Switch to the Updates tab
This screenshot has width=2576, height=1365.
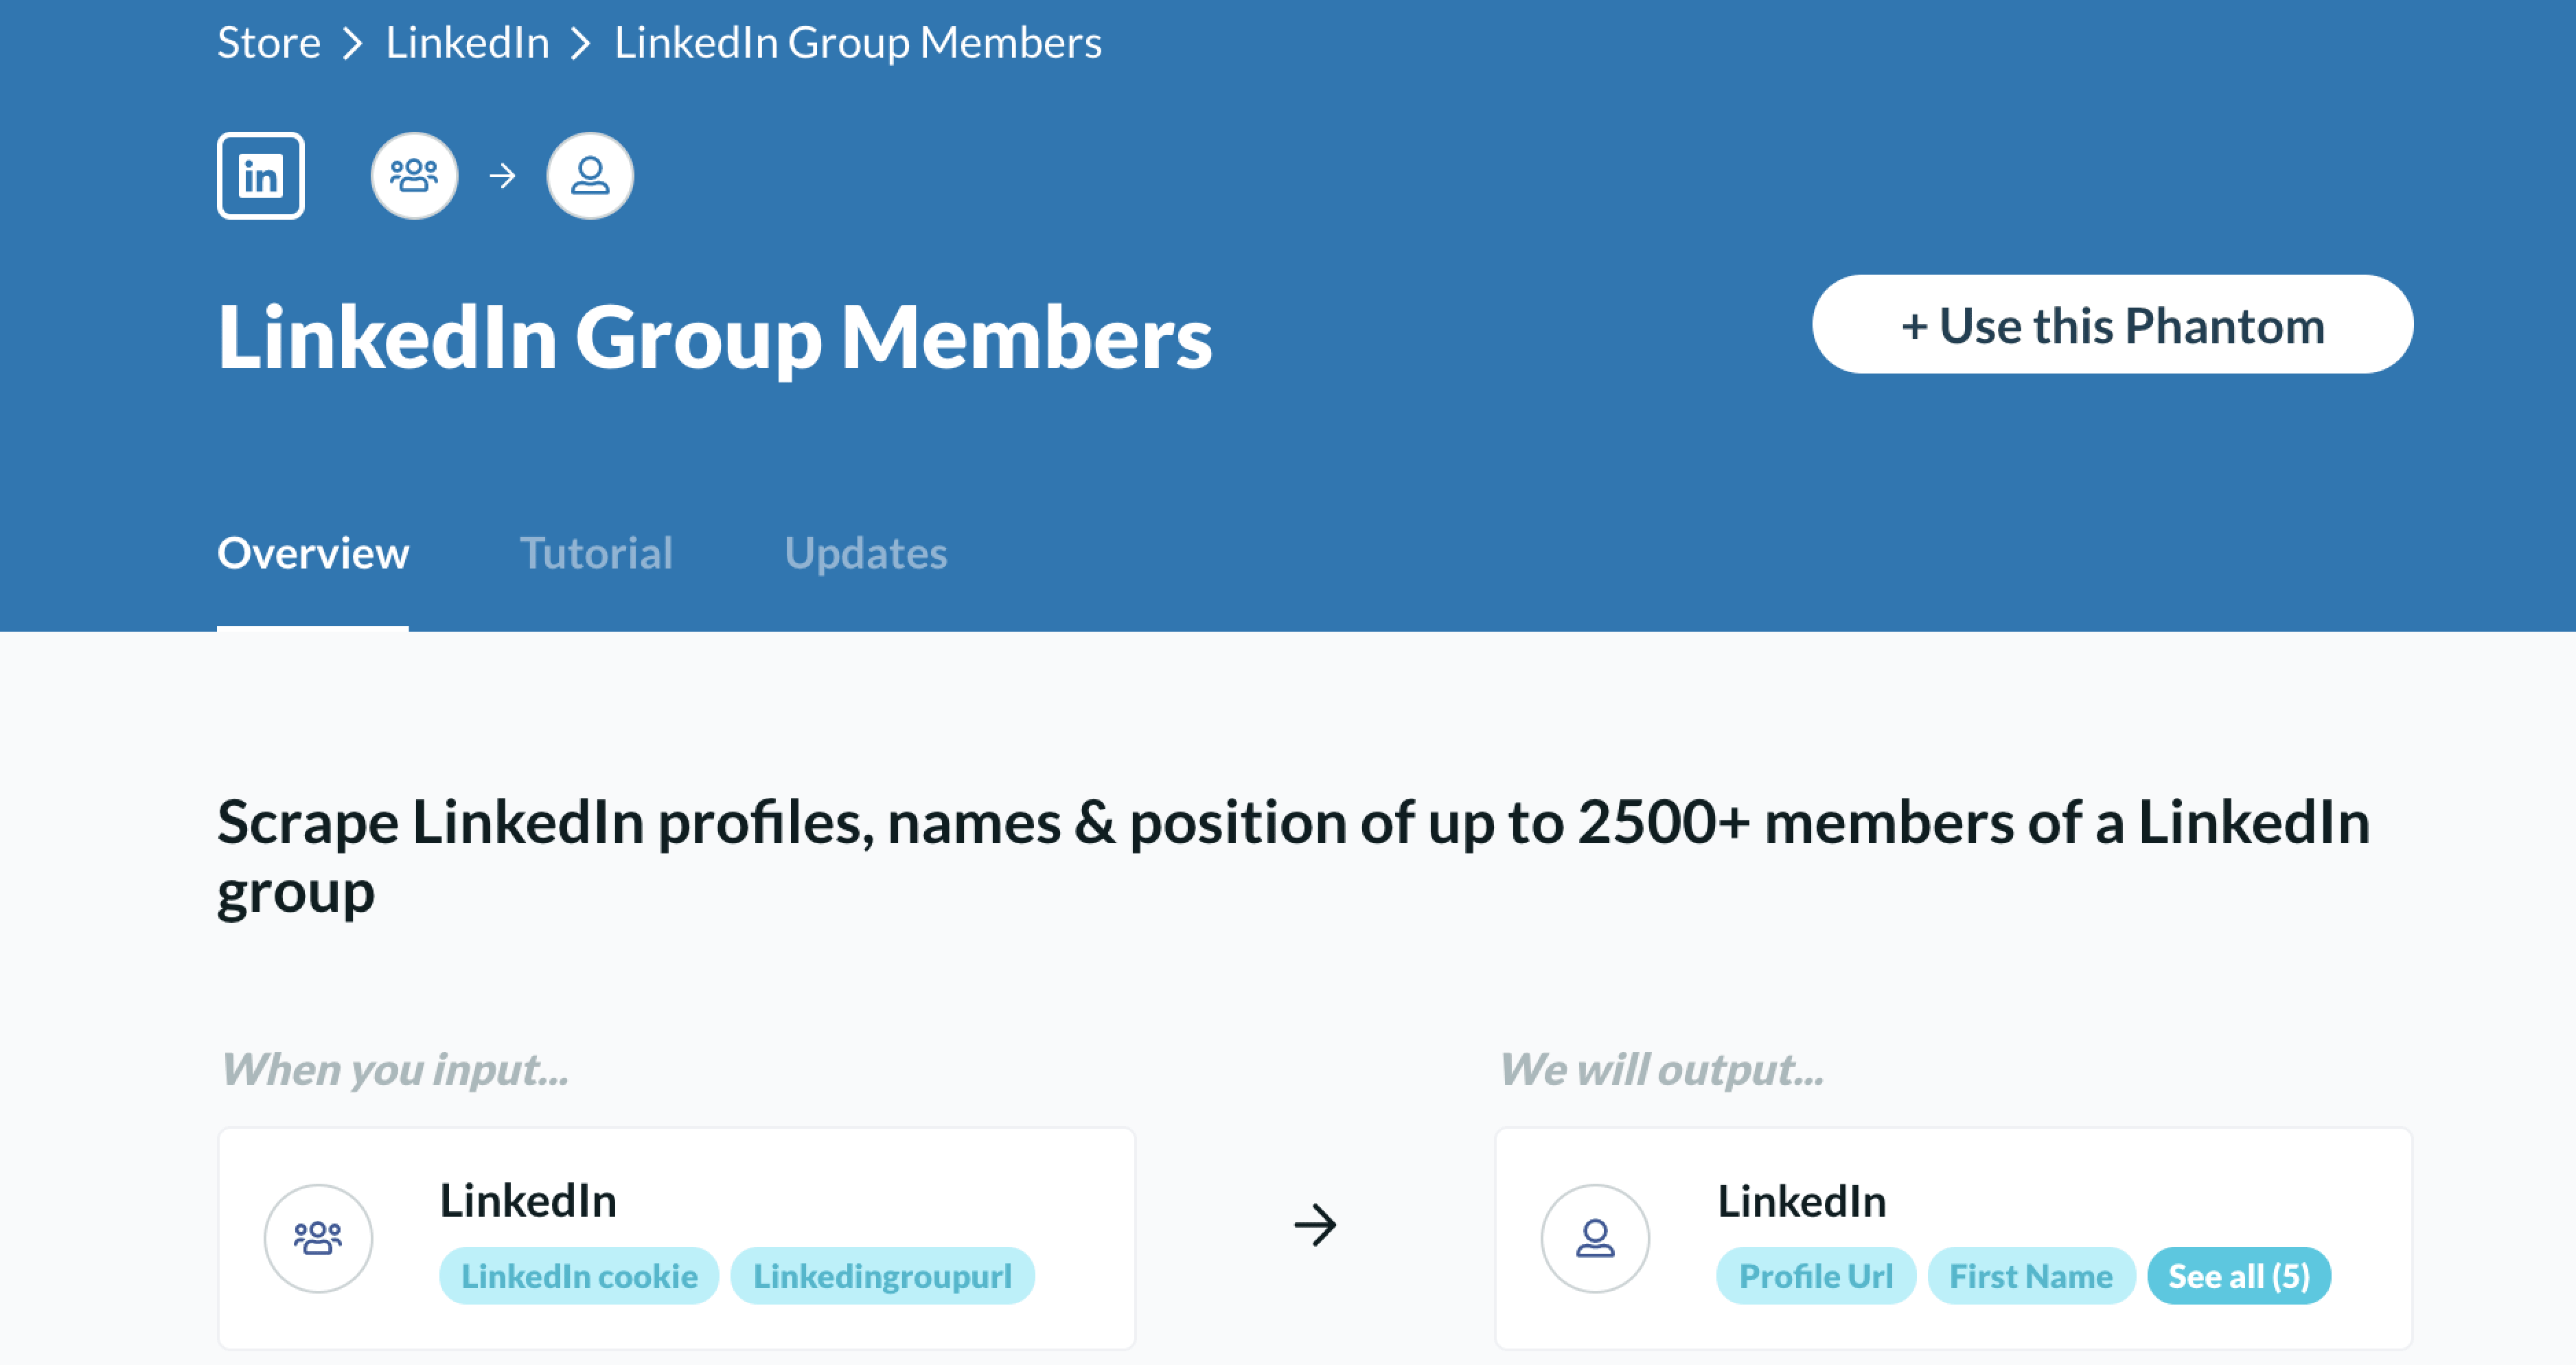[x=865, y=553]
